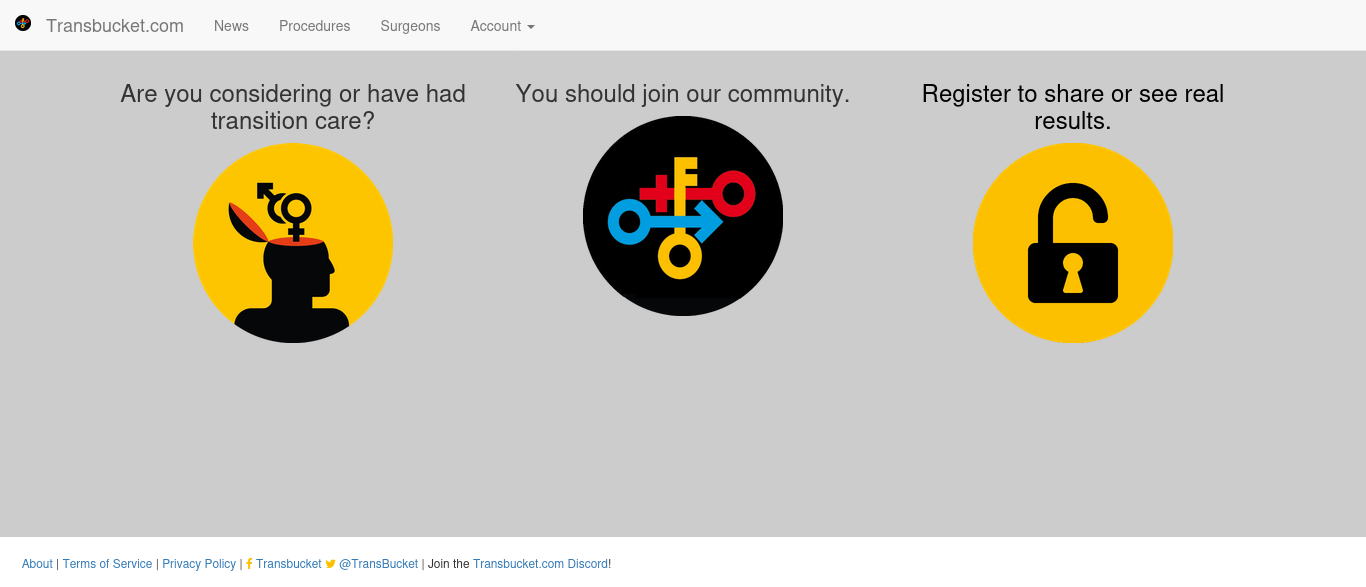The image size is (1366, 587).
Task: Click 'You should join our community' heading
Action: 683,94
